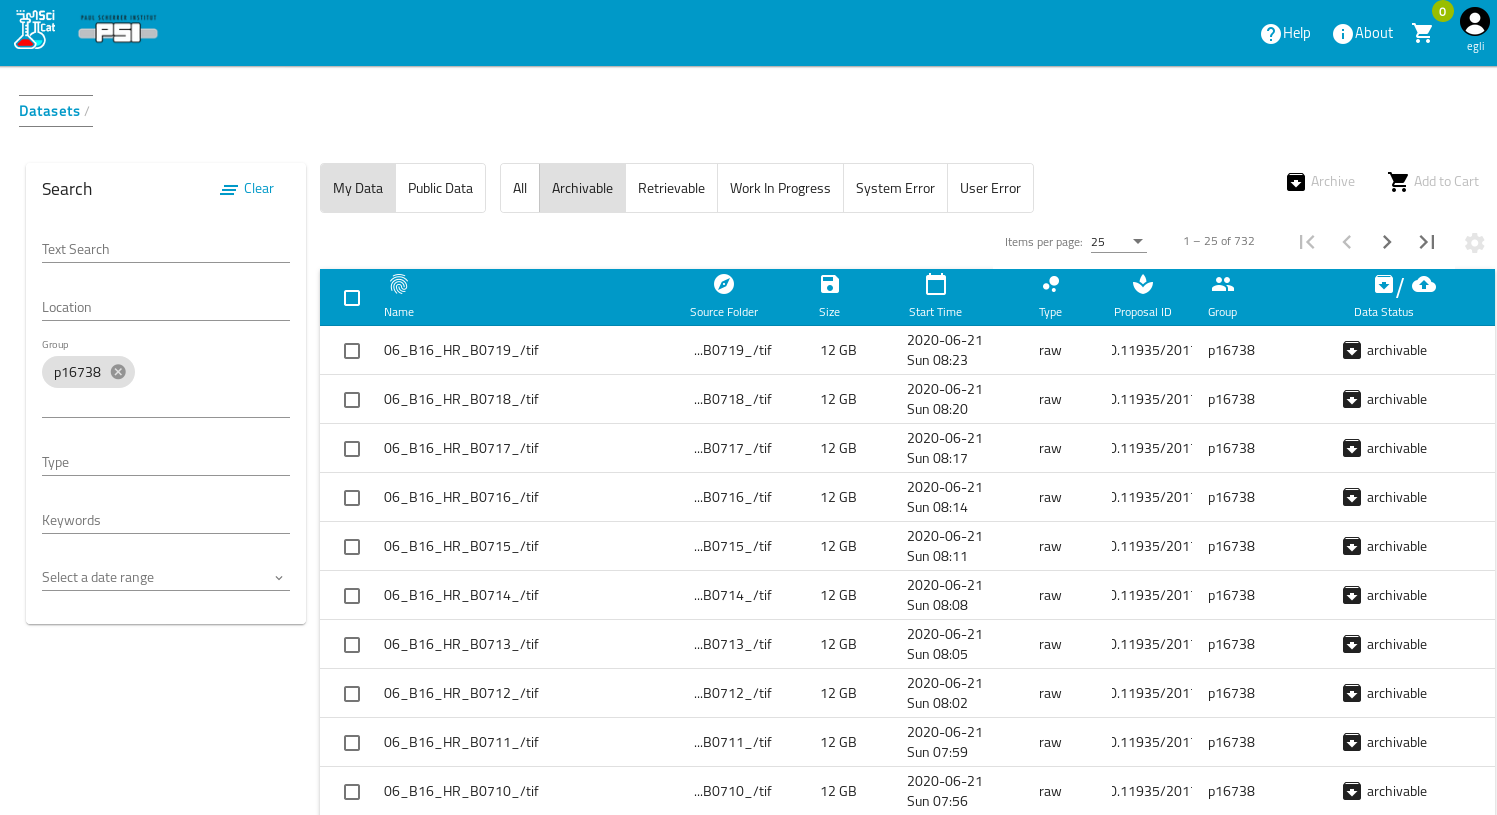The height and width of the screenshot is (815, 1497).
Task: Click the Source Folder compass icon
Action: click(724, 284)
